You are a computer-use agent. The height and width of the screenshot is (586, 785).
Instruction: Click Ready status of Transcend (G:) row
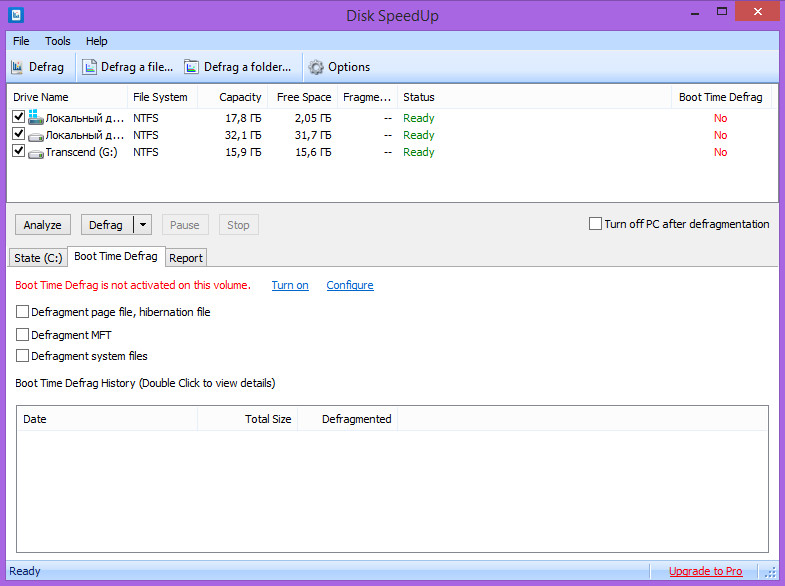point(419,152)
